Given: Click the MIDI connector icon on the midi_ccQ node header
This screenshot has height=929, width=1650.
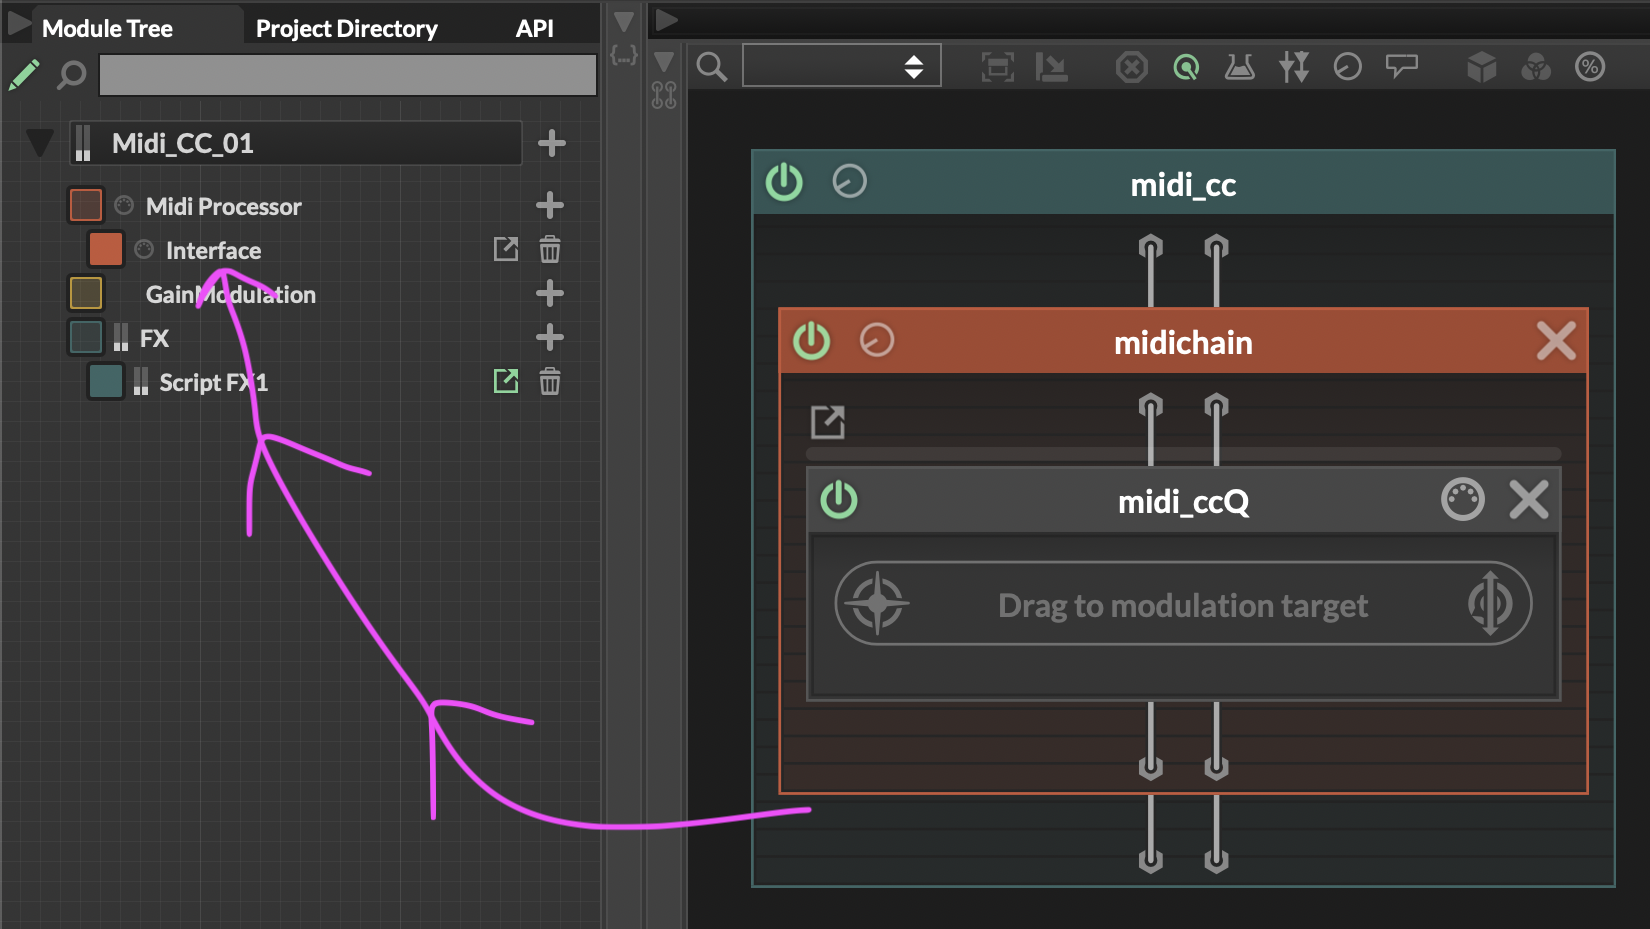Looking at the screenshot, I should point(1463,499).
